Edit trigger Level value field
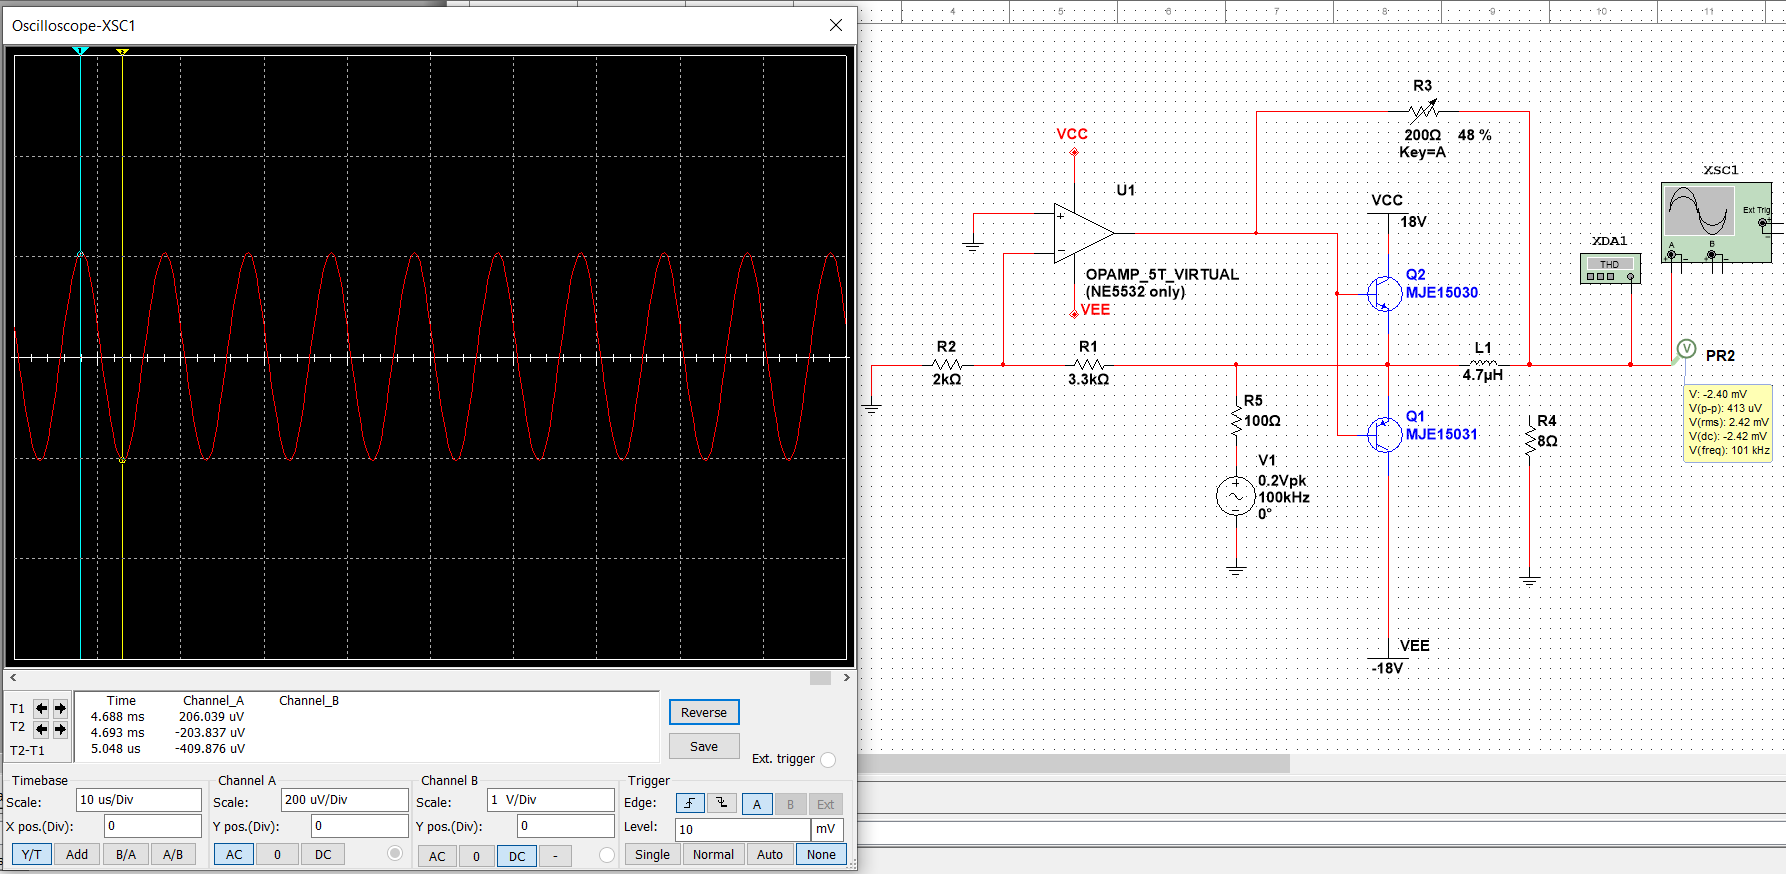 742,829
